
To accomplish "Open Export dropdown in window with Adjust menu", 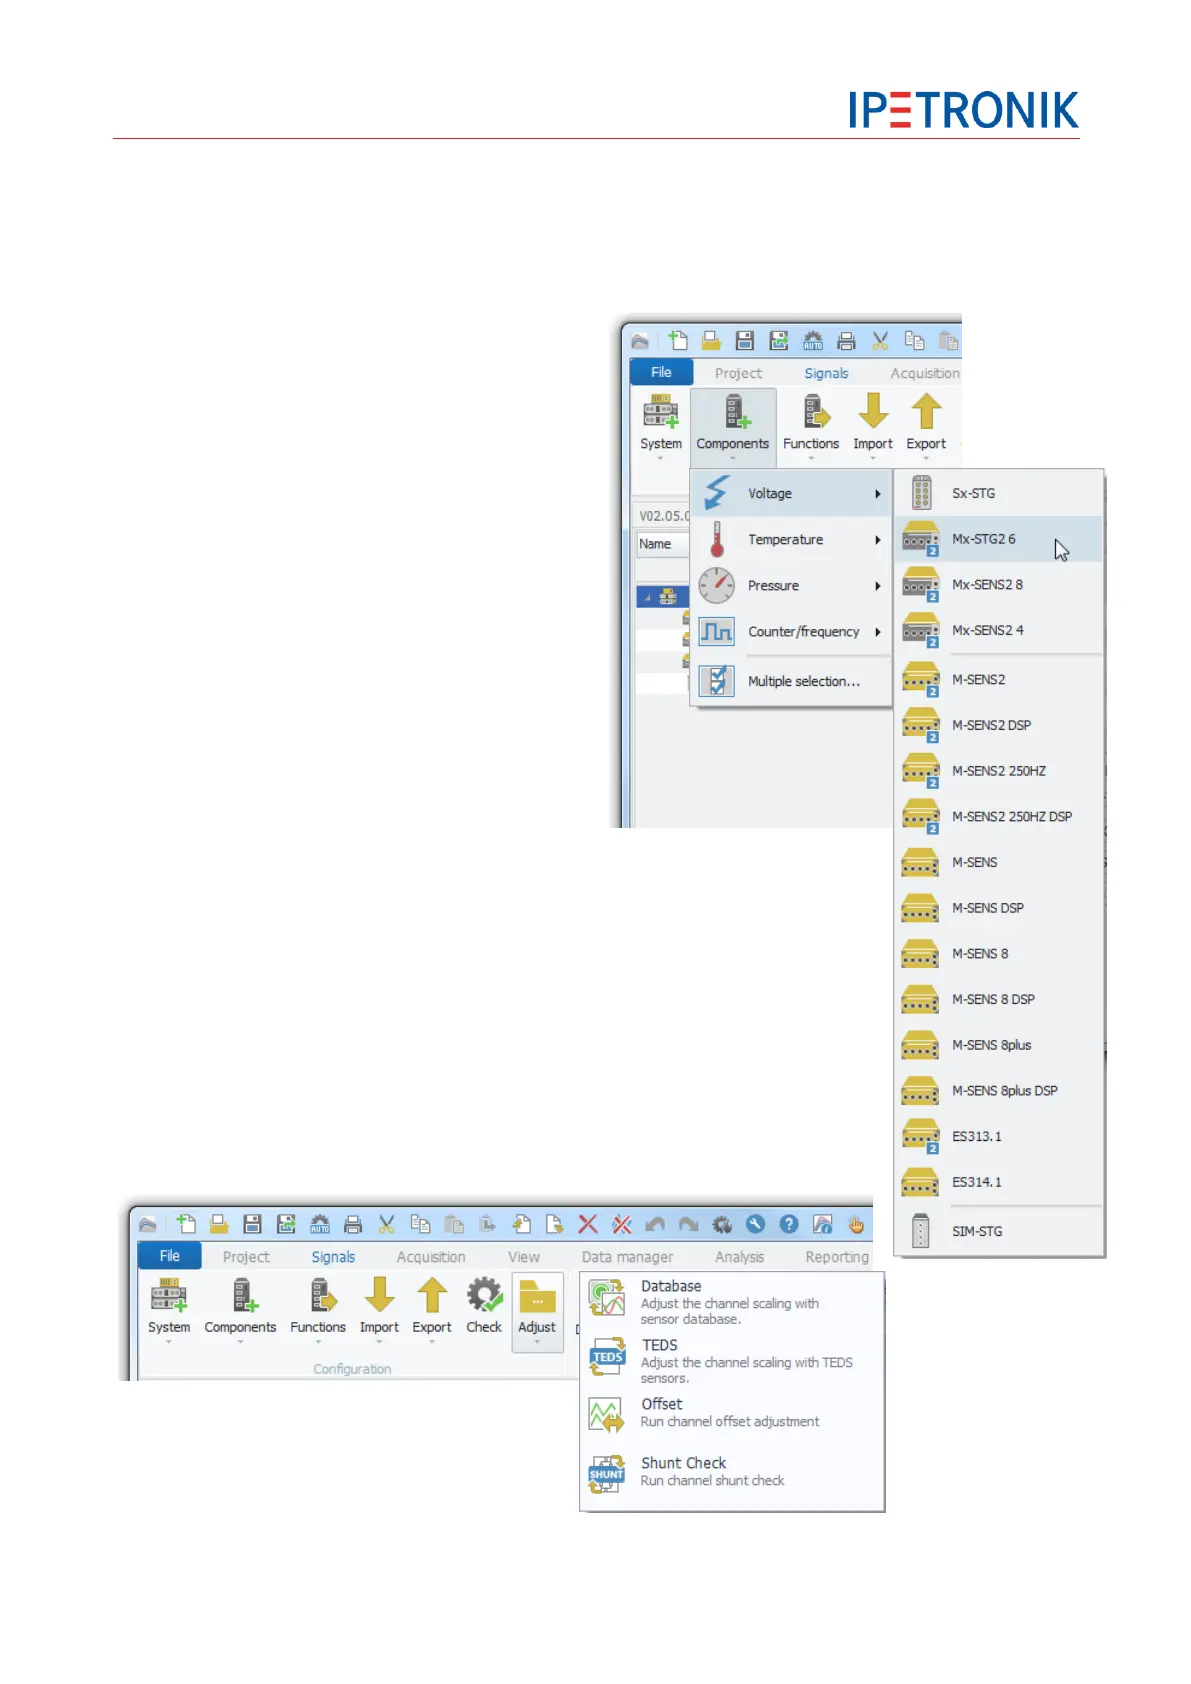I will tap(432, 1310).
